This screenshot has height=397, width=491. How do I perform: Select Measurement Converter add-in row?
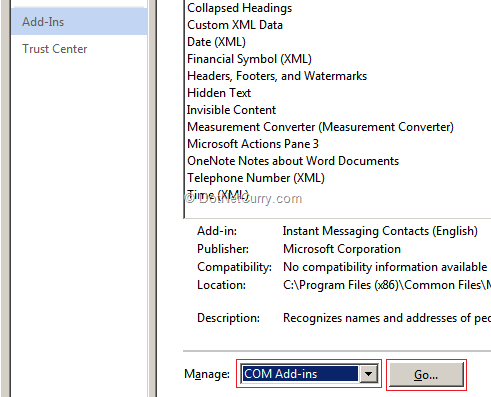(320, 127)
